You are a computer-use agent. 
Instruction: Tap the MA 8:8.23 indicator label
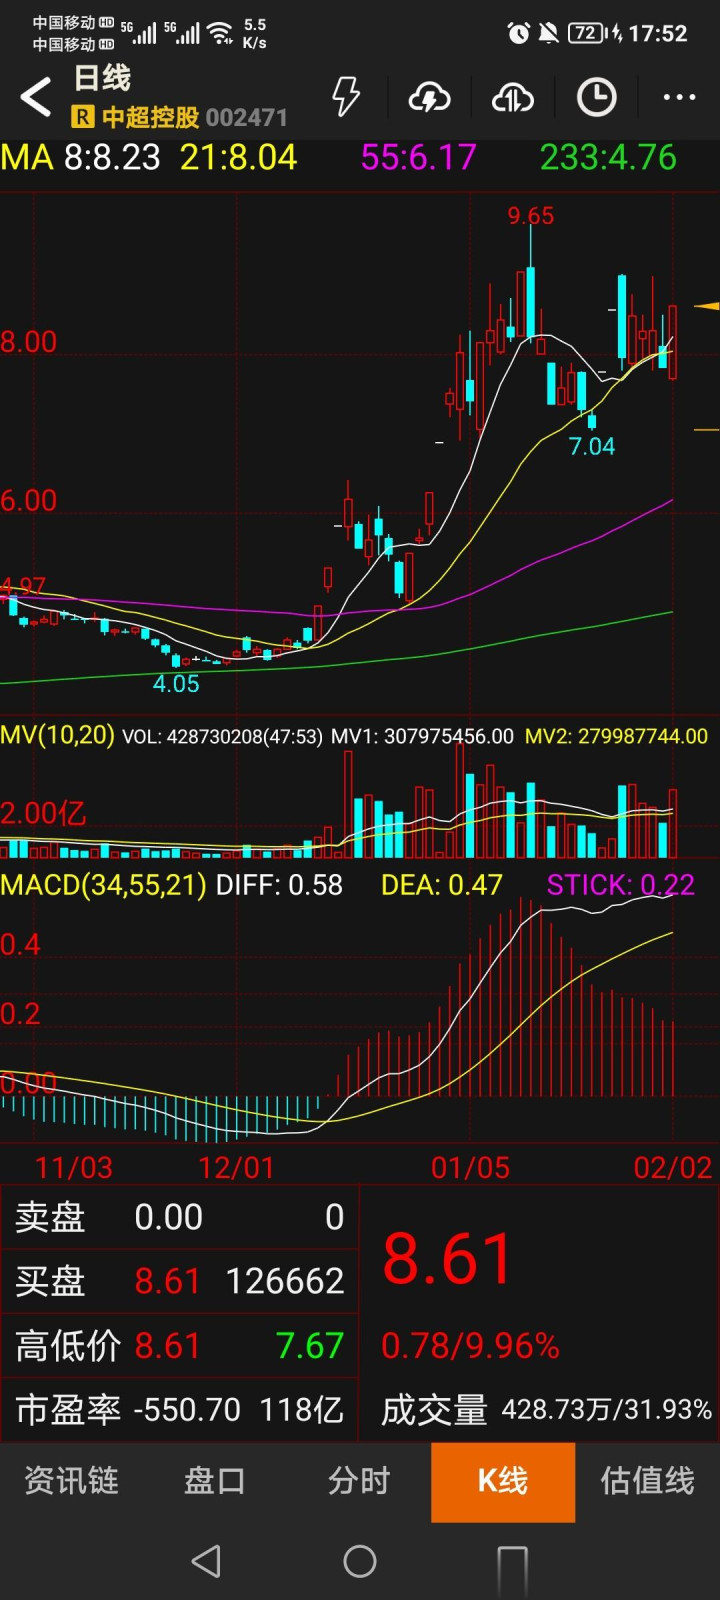pyautogui.click(x=81, y=157)
